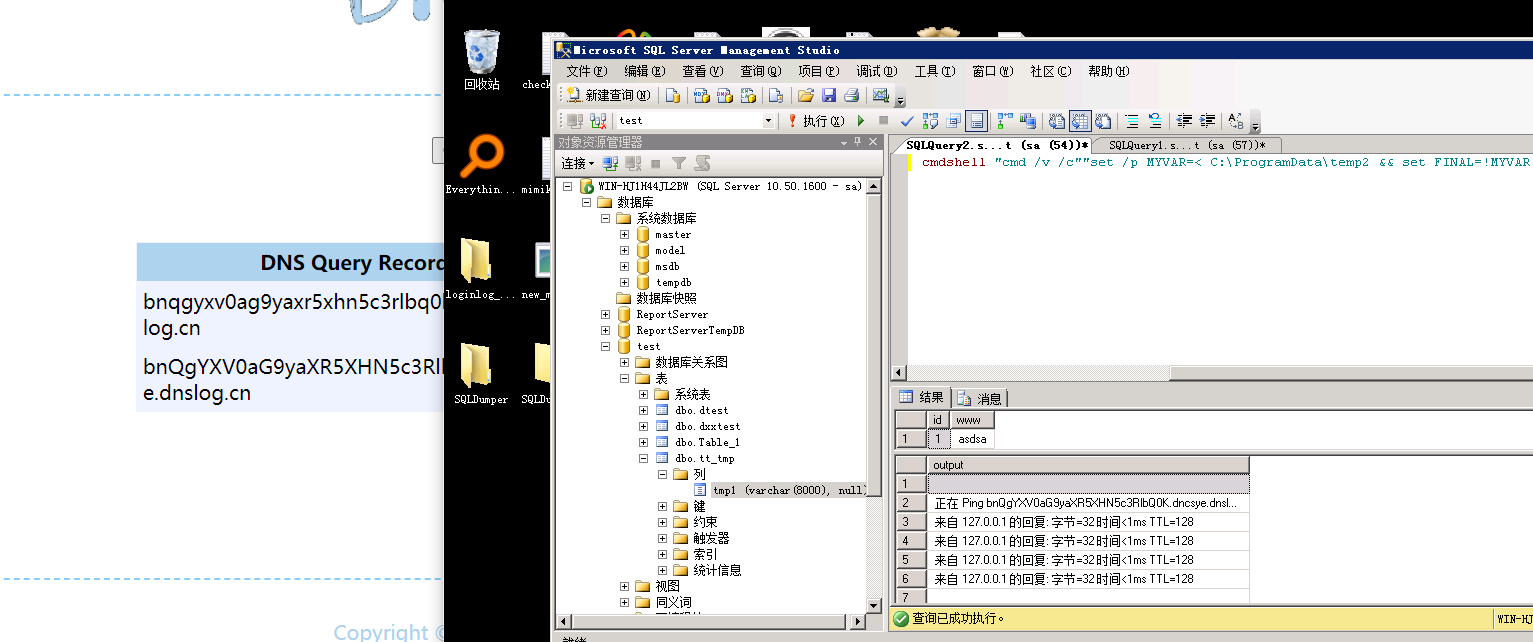
Task: Switch to the 消息 messages tab
Action: (x=979, y=398)
